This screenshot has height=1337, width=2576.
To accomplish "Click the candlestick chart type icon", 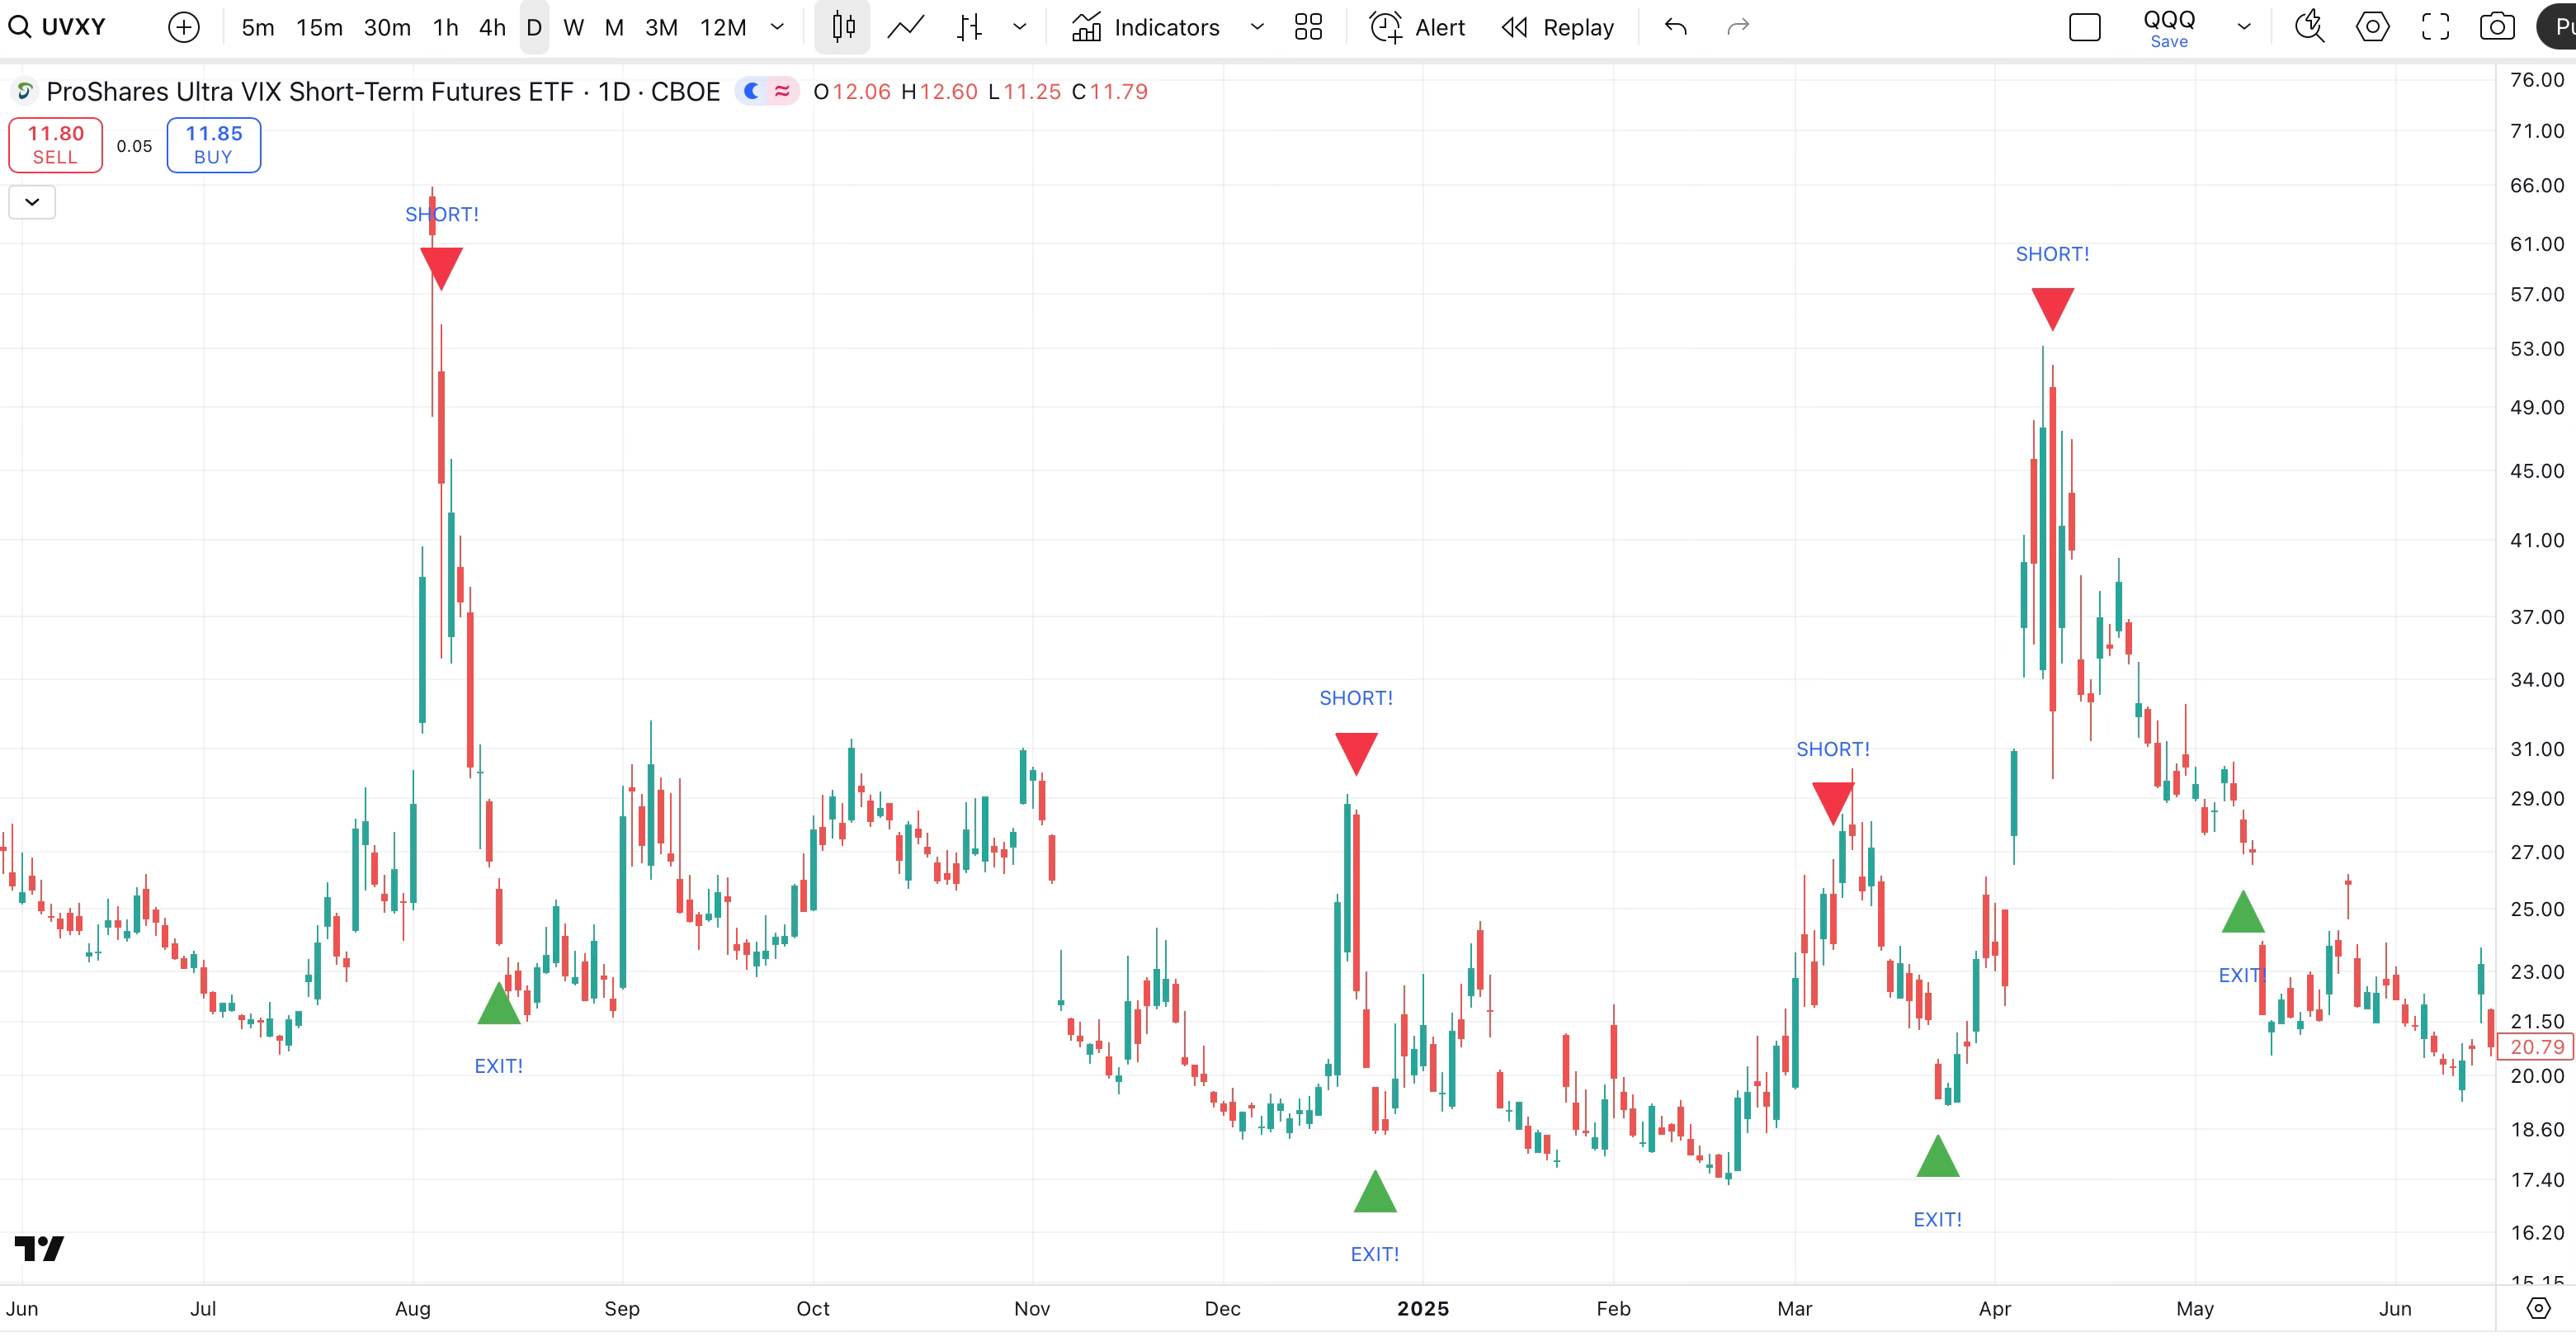I will pyautogui.click(x=843, y=27).
